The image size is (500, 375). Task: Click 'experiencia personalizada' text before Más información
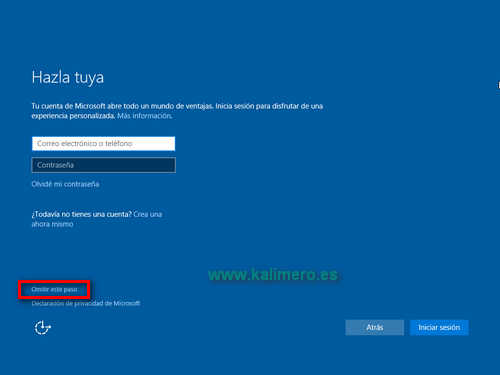pyautogui.click(x=73, y=116)
